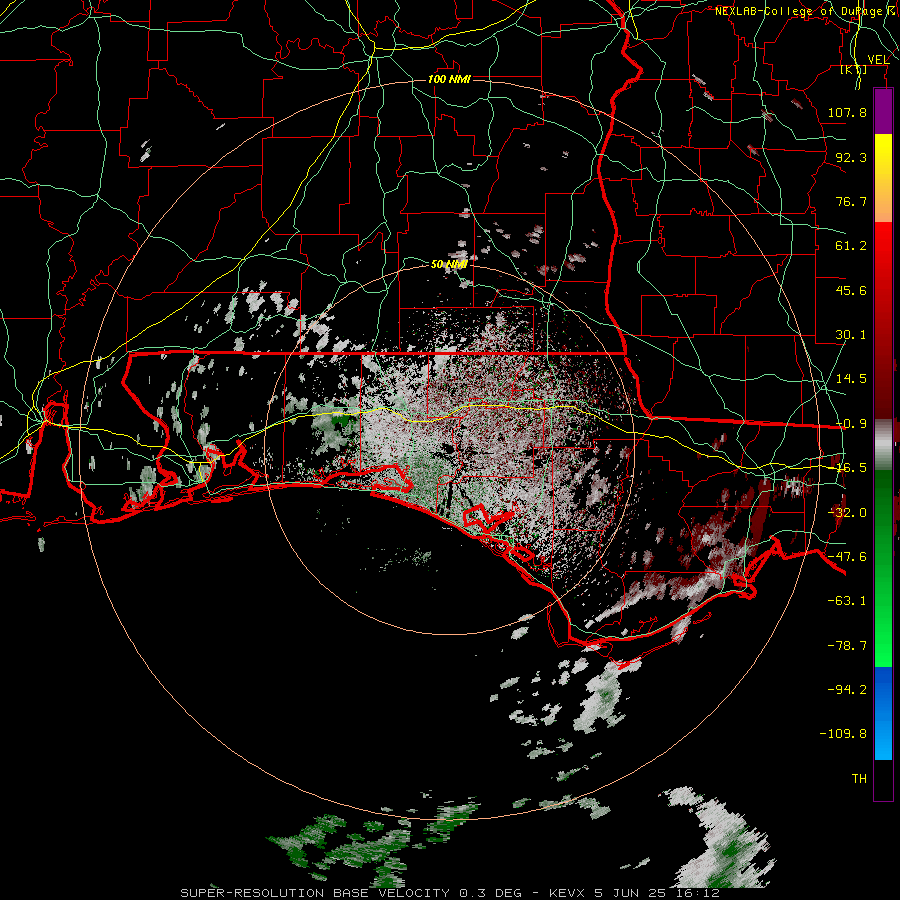Click the 100 NMI range ring label
This screenshot has height=900, width=900.
449,79
